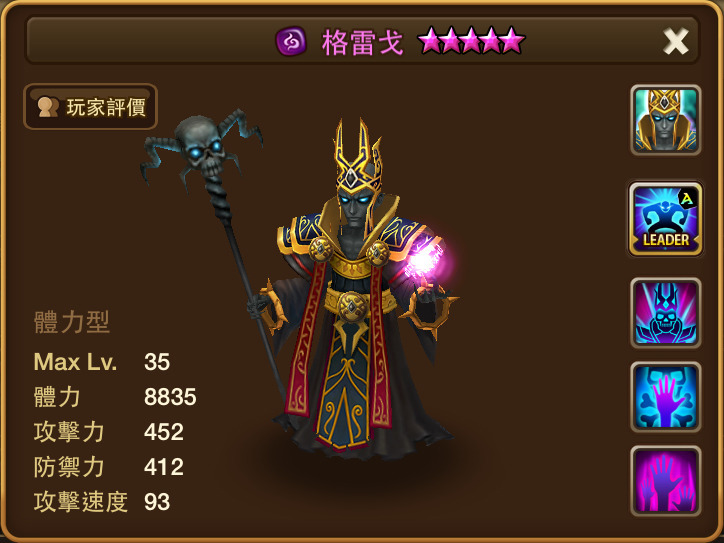The image size is (724, 543).
Task: Select the Leader skill icon
Action: [x=665, y=218]
